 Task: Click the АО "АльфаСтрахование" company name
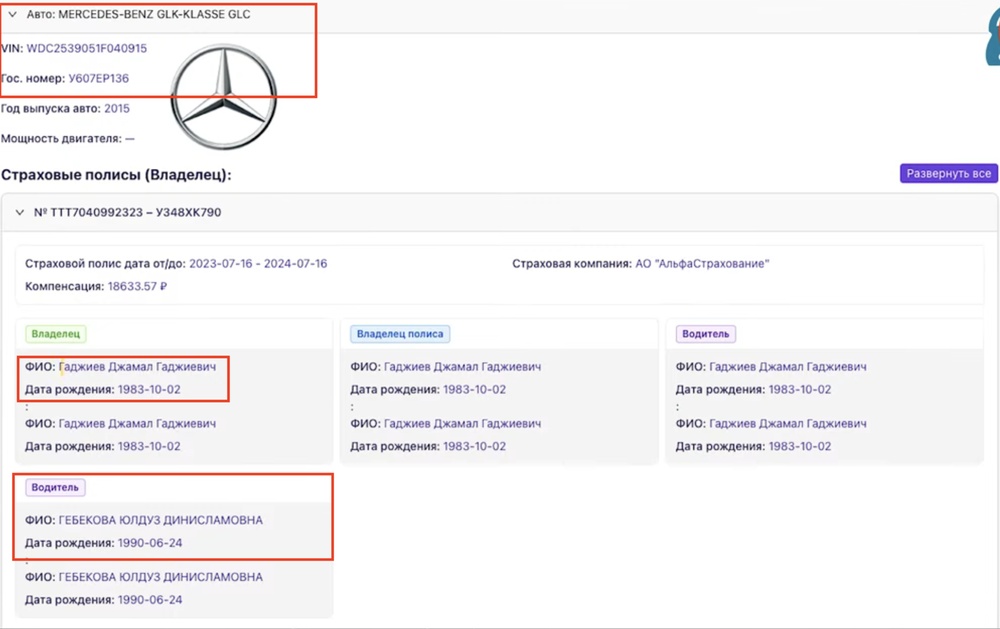pyautogui.click(x=702, y=263)
